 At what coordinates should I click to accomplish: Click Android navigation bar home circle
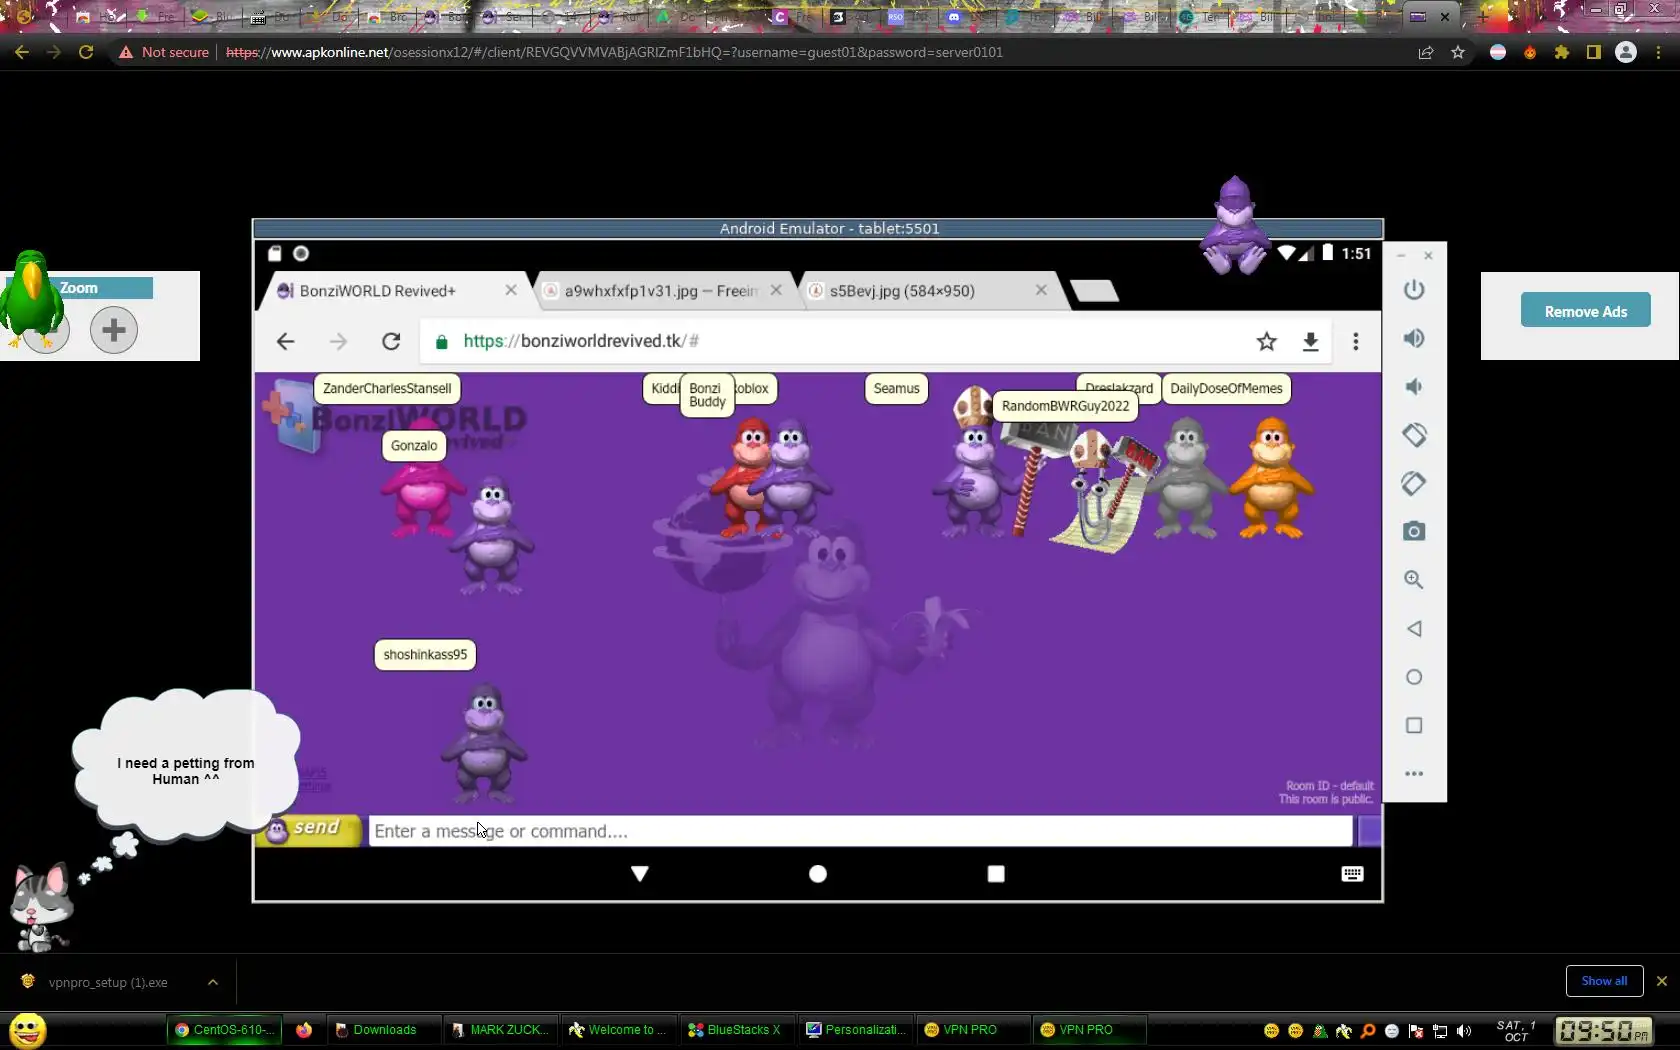(818, 874)
